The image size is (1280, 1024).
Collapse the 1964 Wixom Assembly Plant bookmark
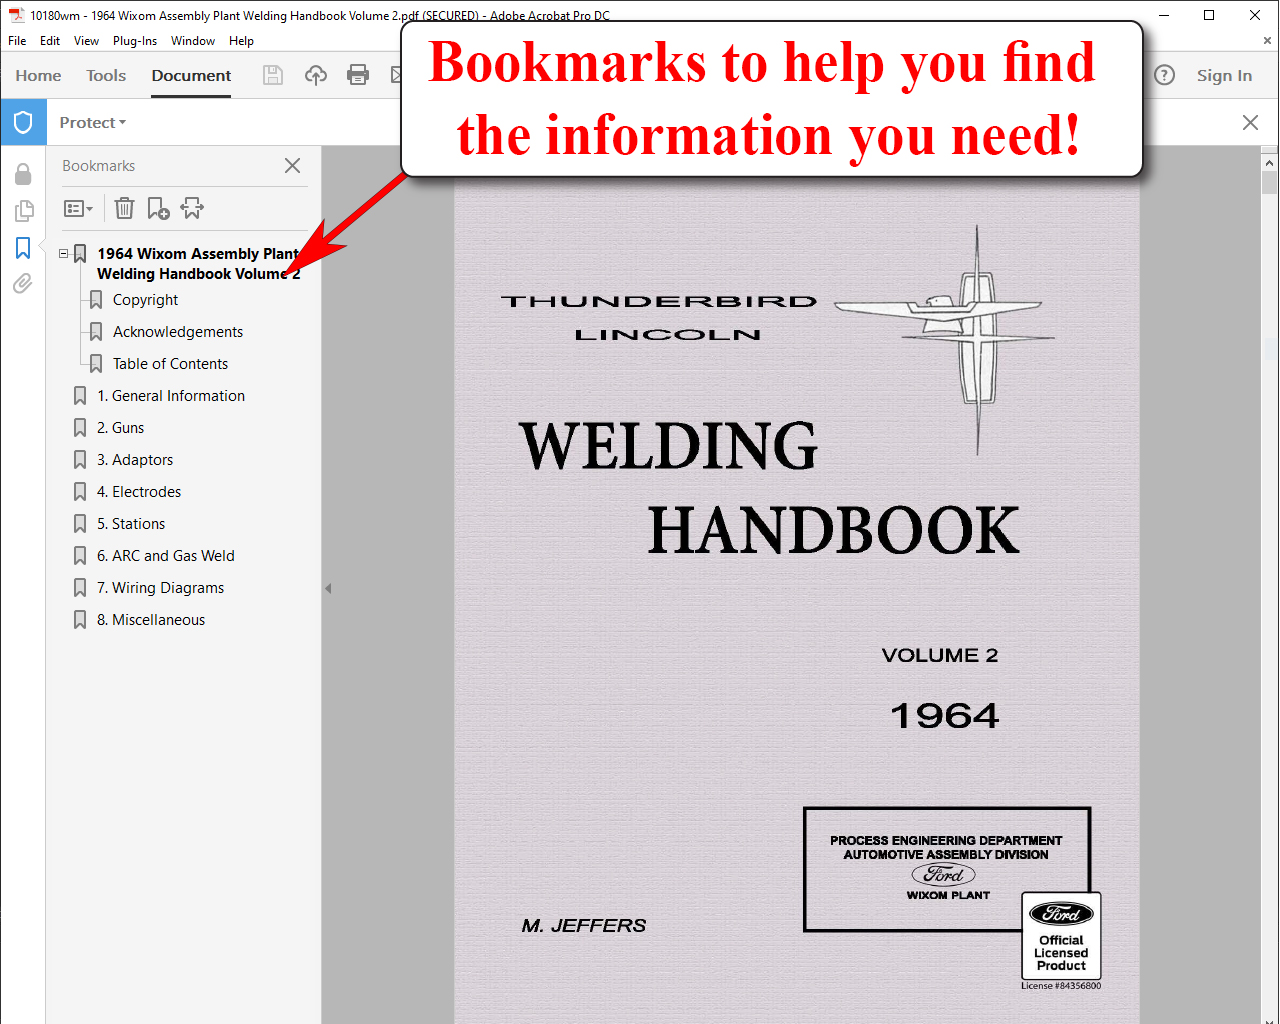coord(64,254)
